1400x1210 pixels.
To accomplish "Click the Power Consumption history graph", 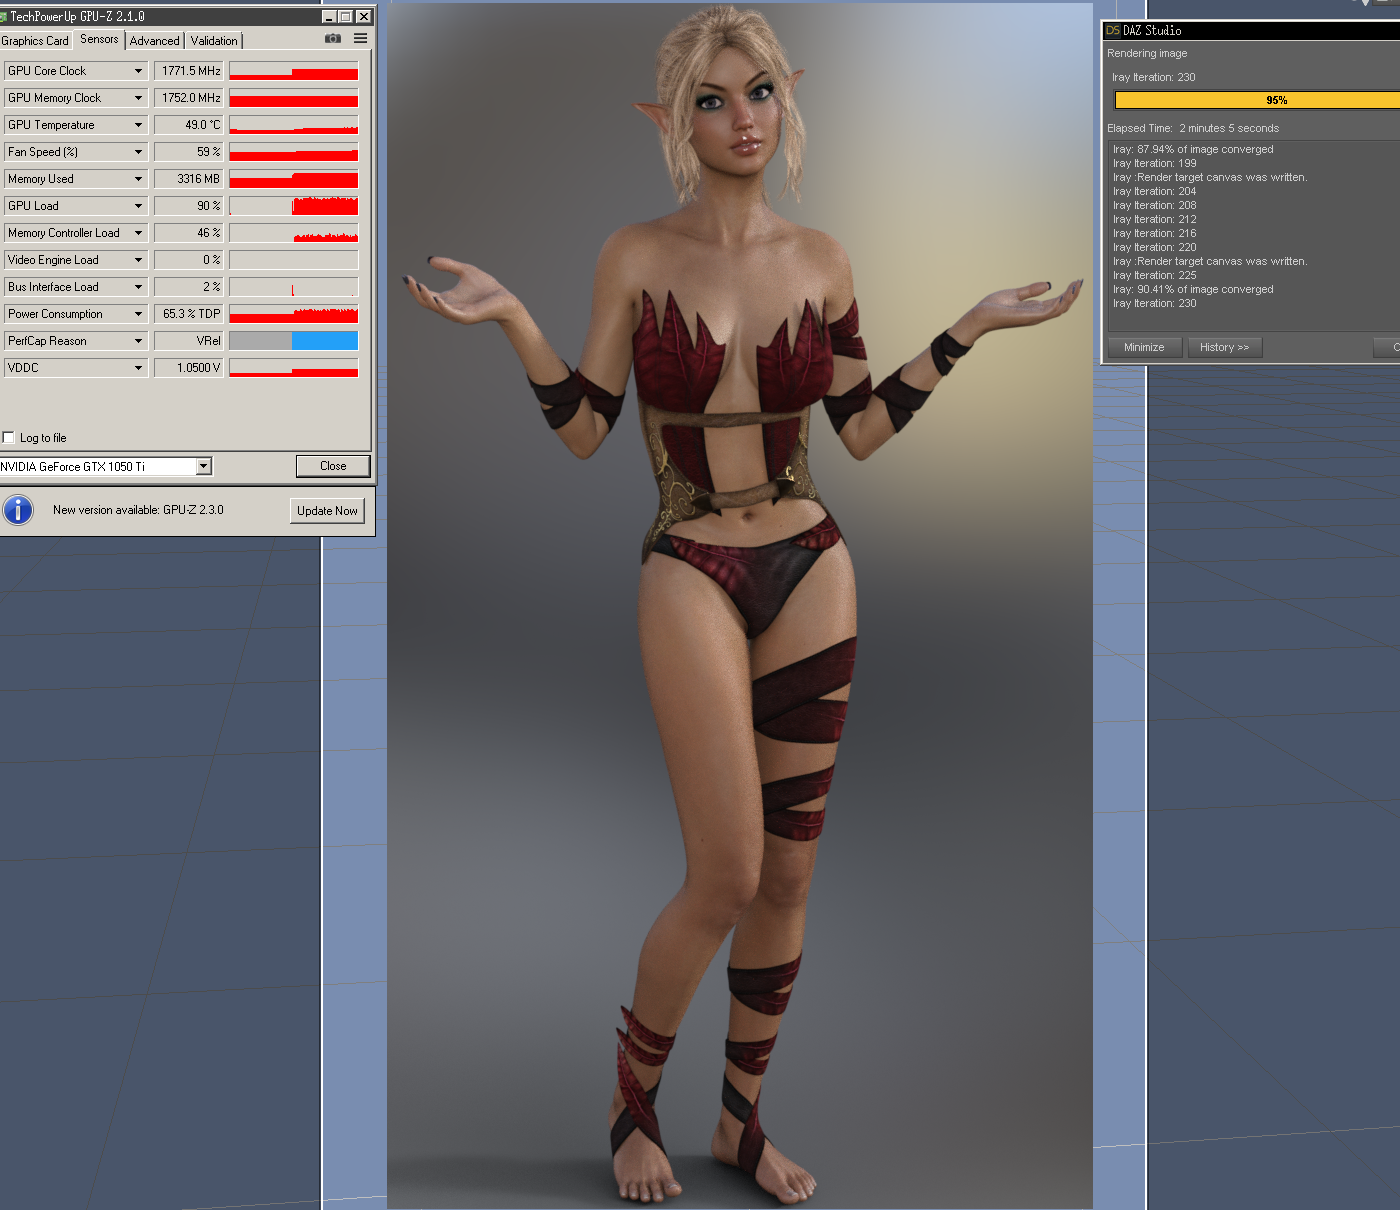I will coord(294,314).
